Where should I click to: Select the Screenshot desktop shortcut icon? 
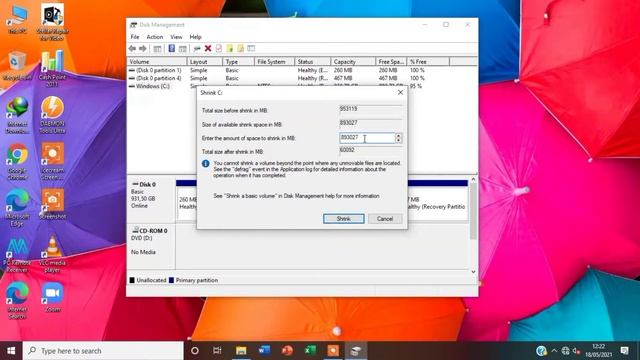pyautogui.click(x=52, y=204)
